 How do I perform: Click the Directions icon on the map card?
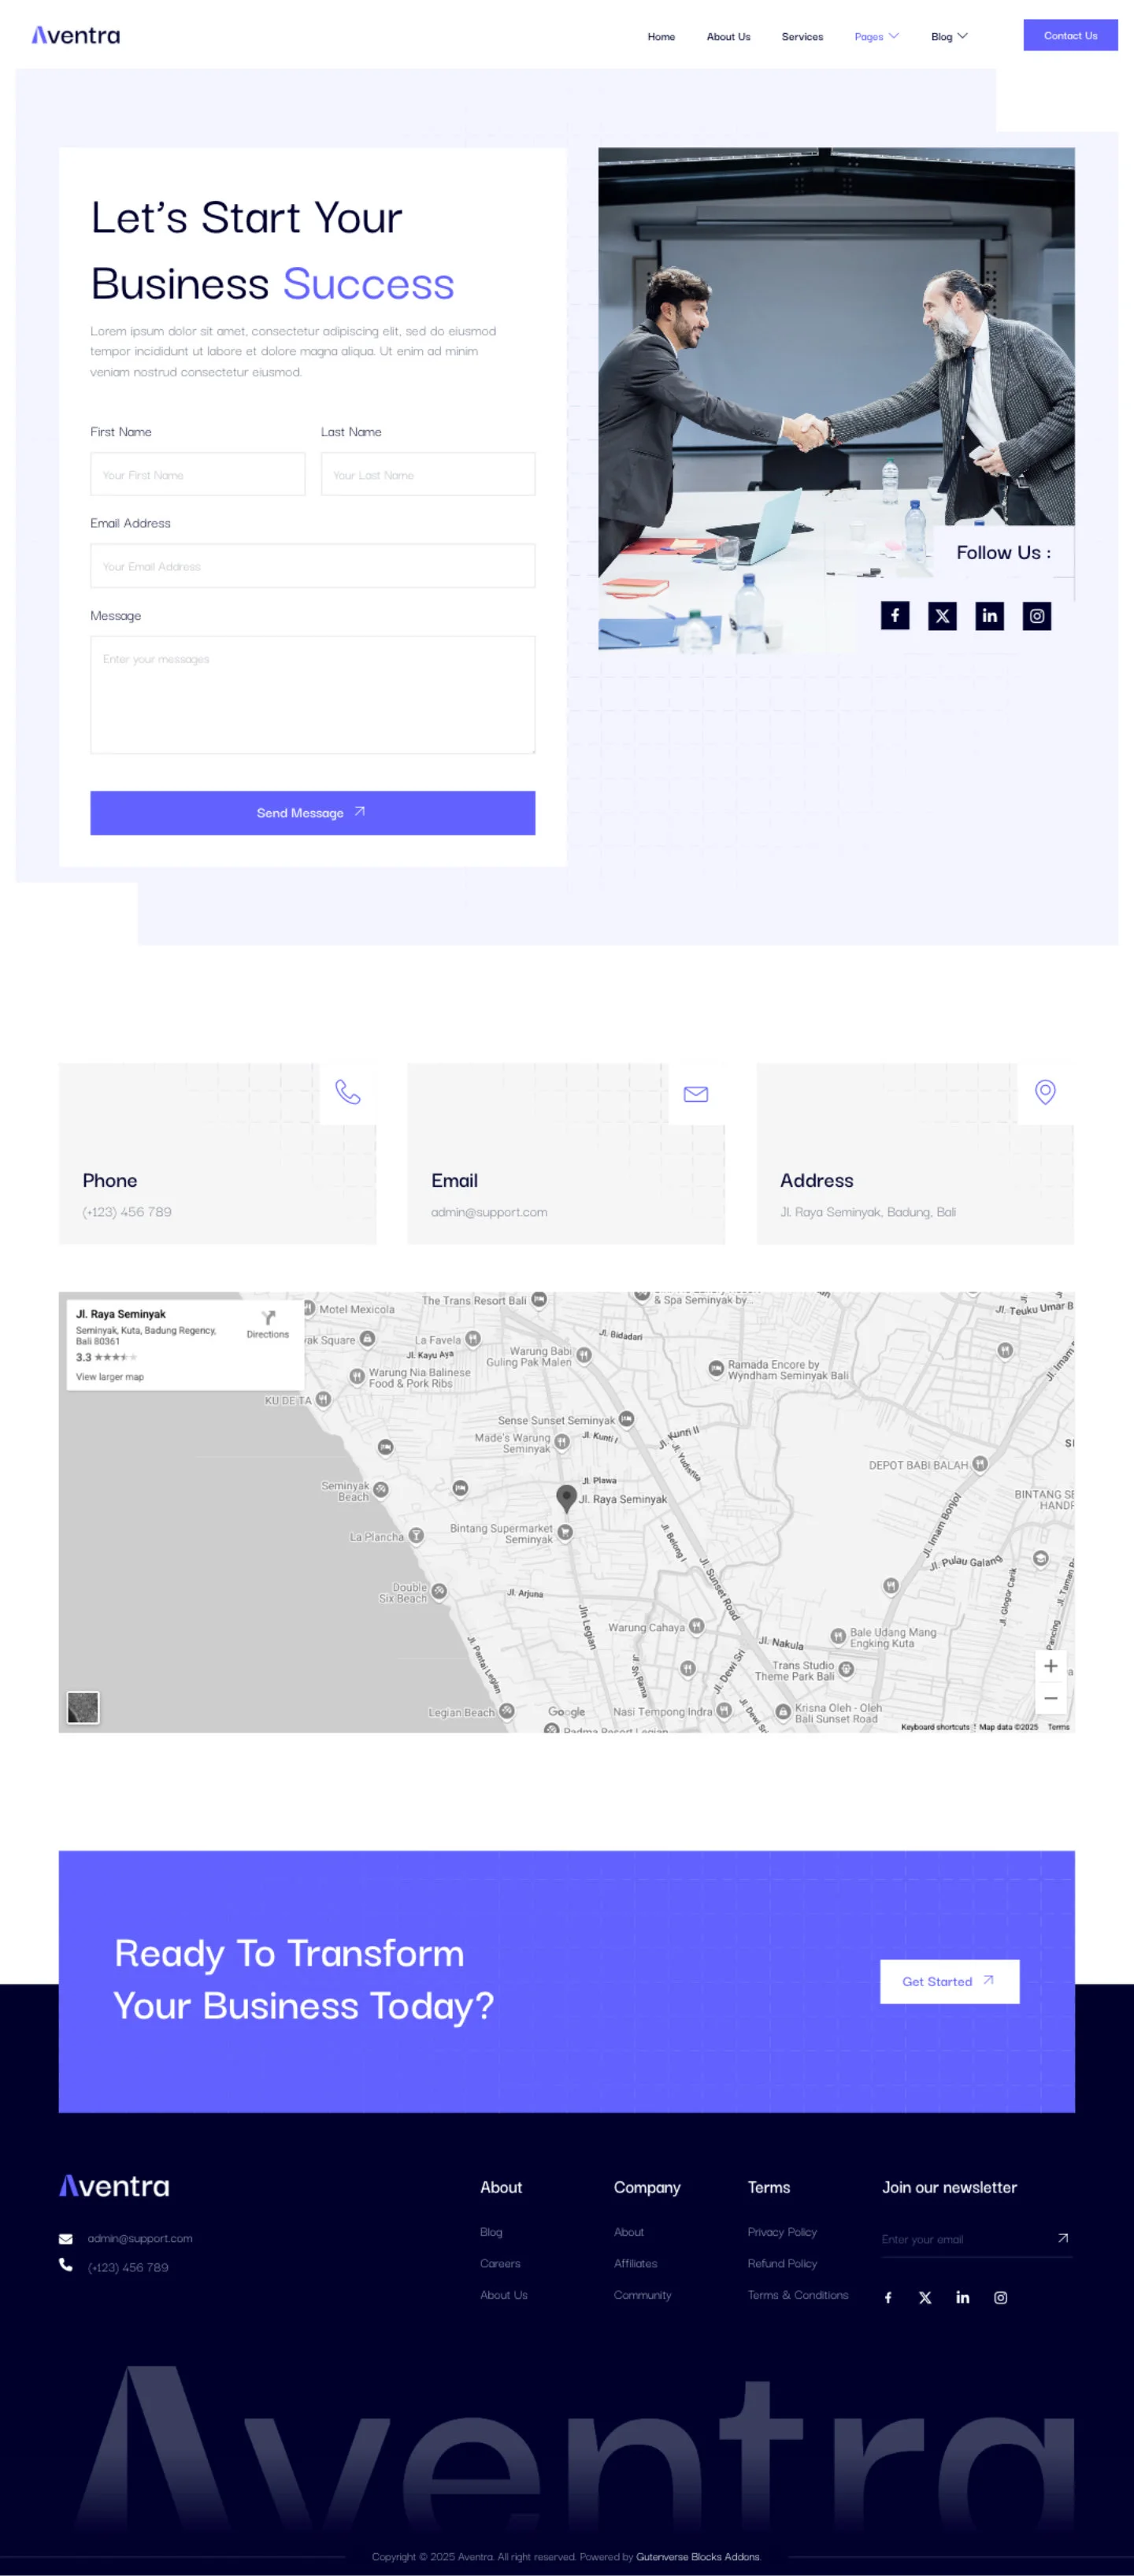267,1319
